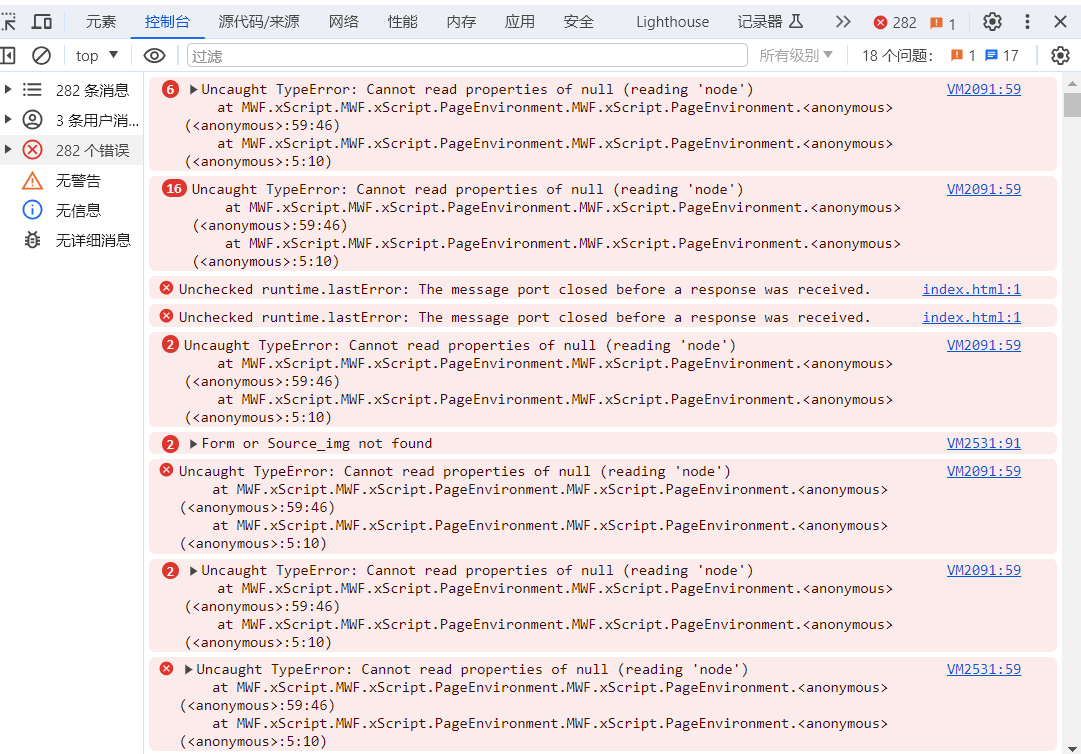Expand the Form or Source_img not found message
This screenshot has width=1081, height=754.
coord(194,444)
